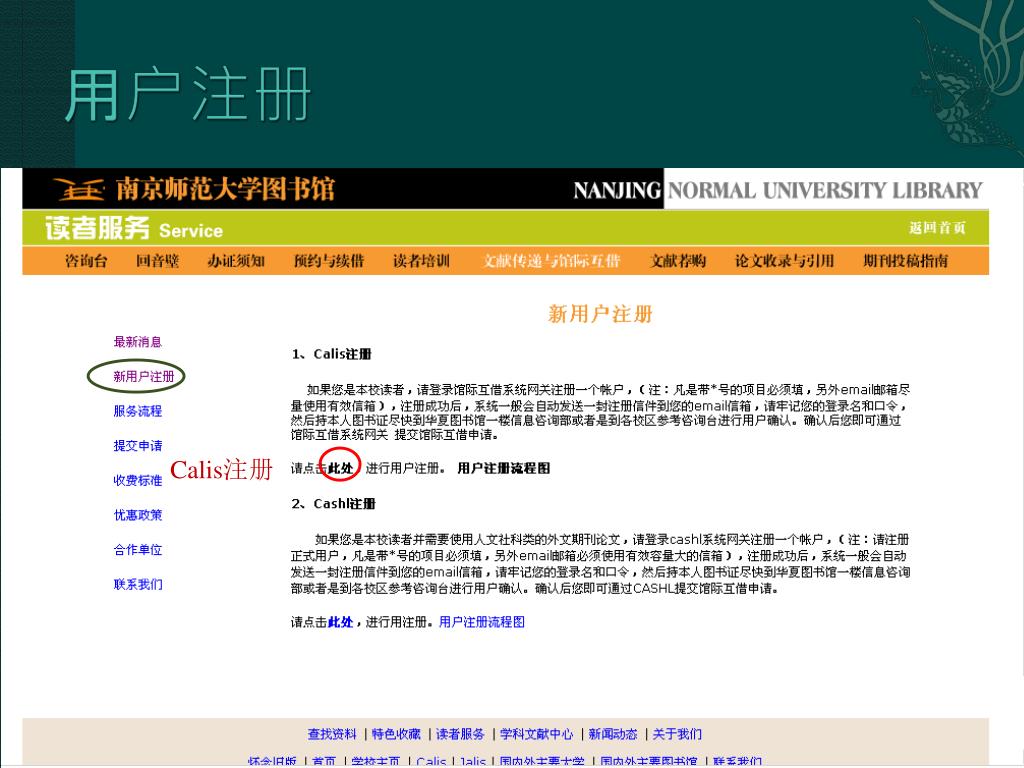
Task: Open 文献荐购 in the navigation bar
Action: tap(678, 261)
